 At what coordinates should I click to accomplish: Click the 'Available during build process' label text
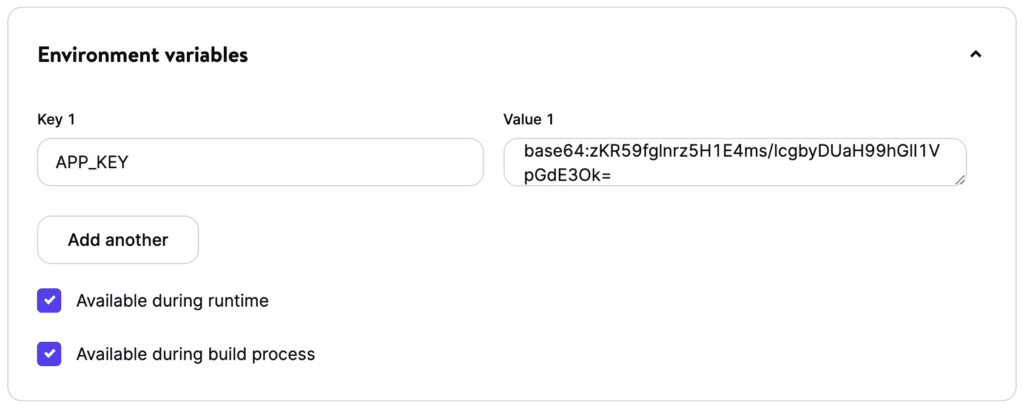coord(195,354)
